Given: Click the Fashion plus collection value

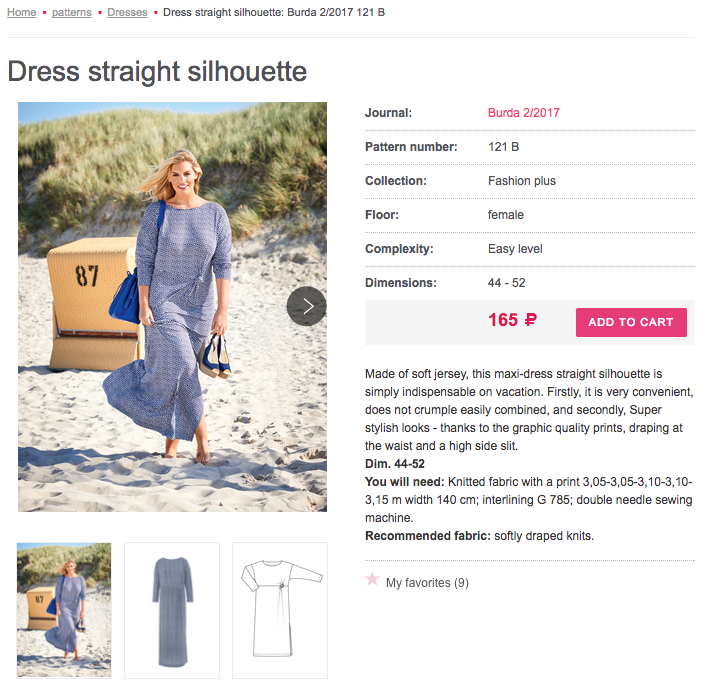Looking at the screenshot, I should 522,181.
